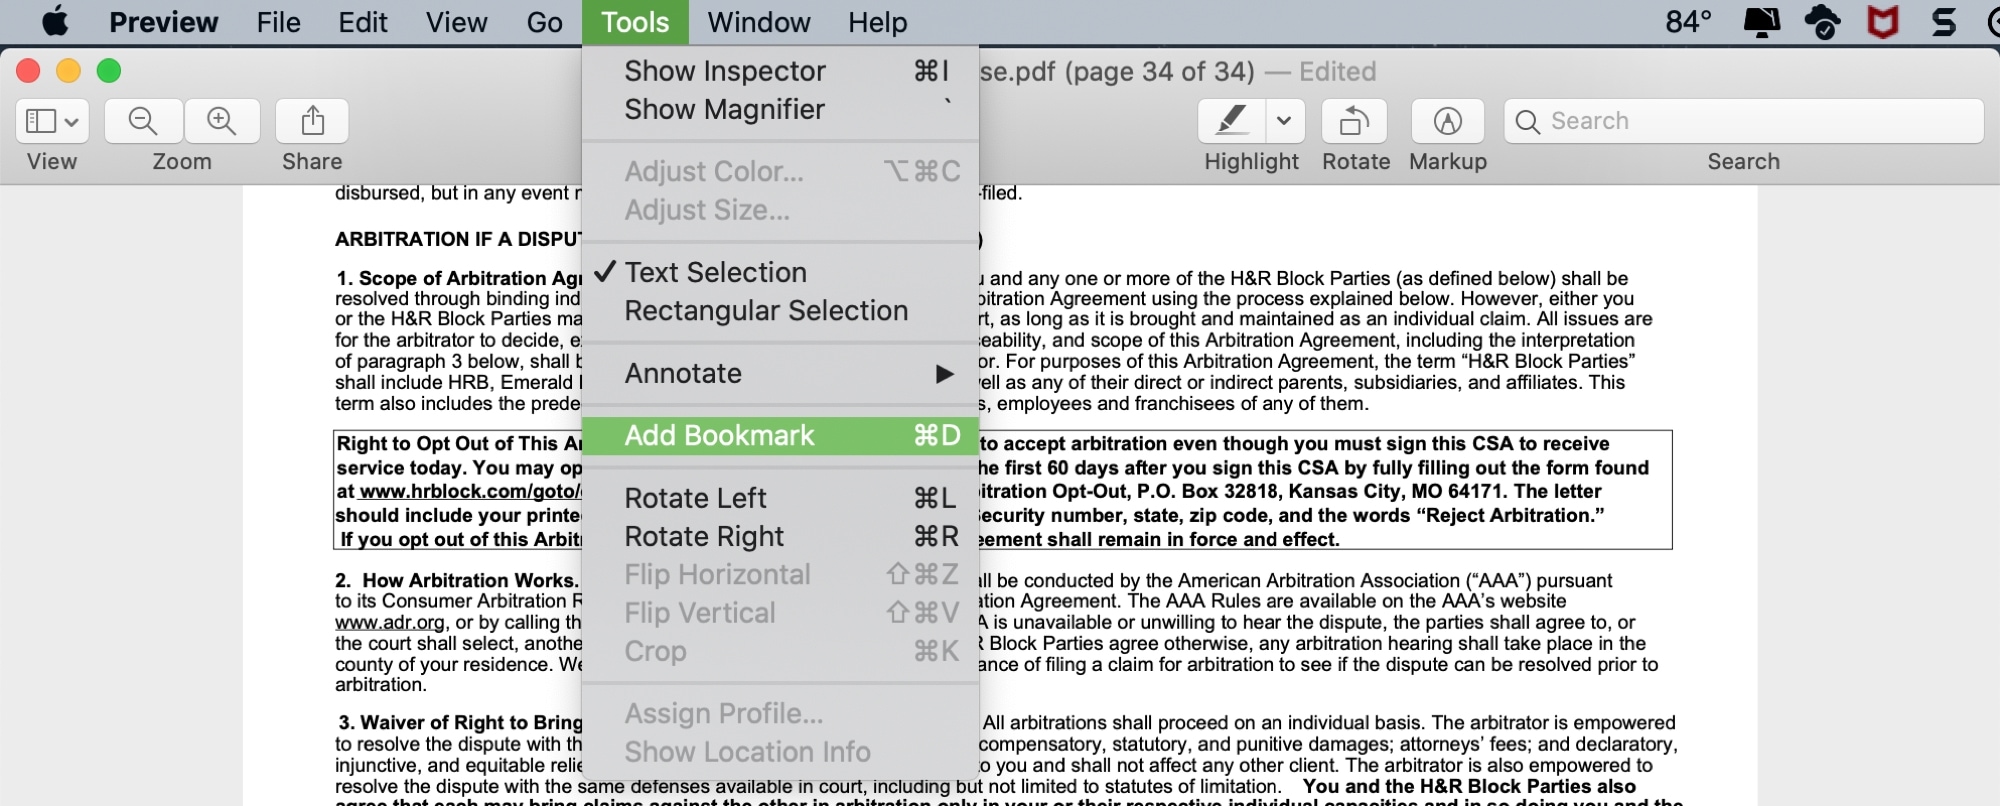Choose Rotate Left
This screenshot has height=806, width=2000.
tap(780, 498)
